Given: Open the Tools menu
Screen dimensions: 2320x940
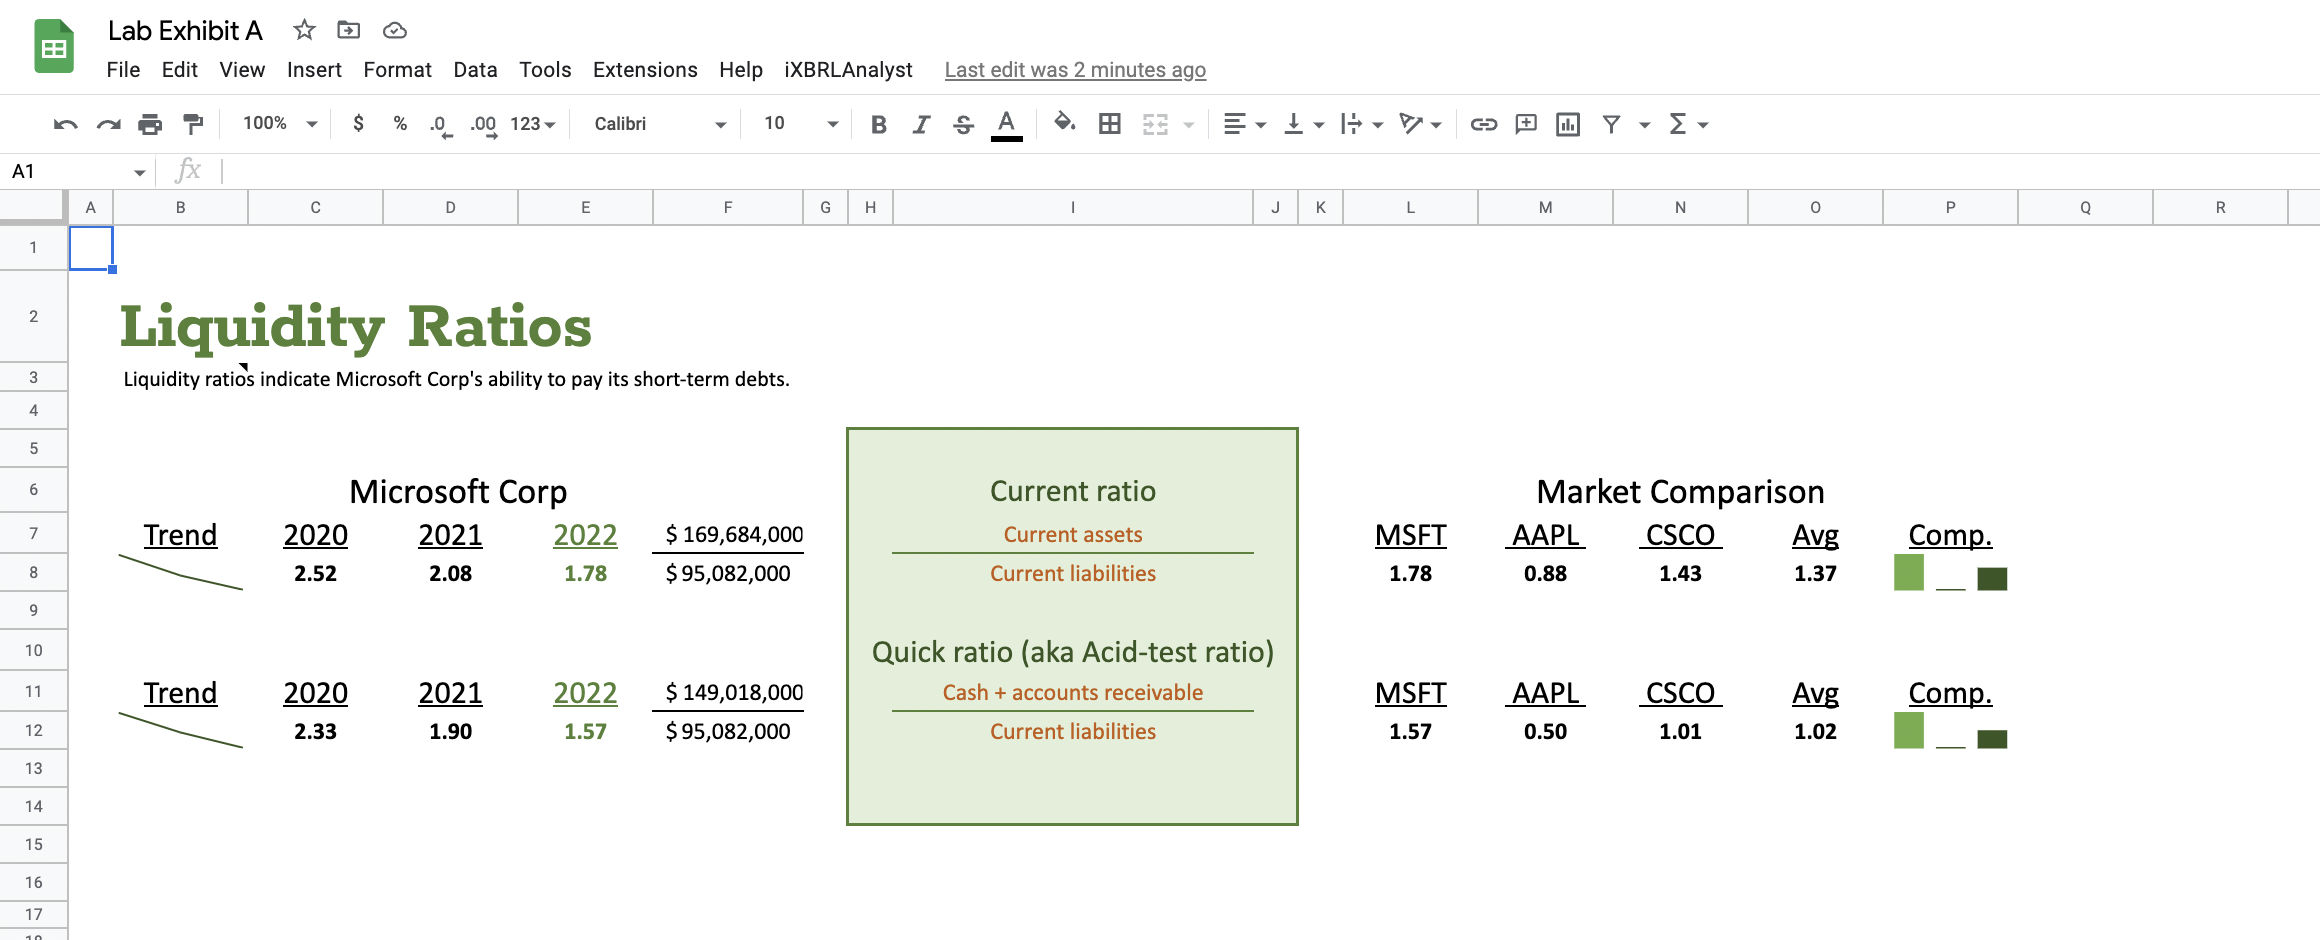Looking at the screenshot, I should 545,69.
